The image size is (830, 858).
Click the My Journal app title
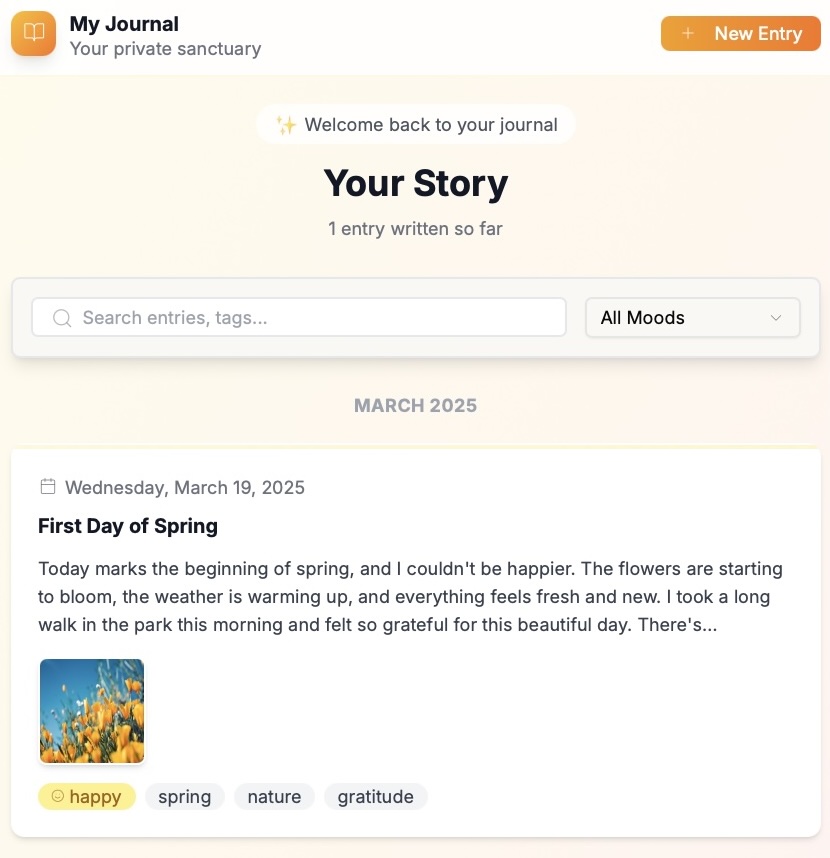click(124, 23)
